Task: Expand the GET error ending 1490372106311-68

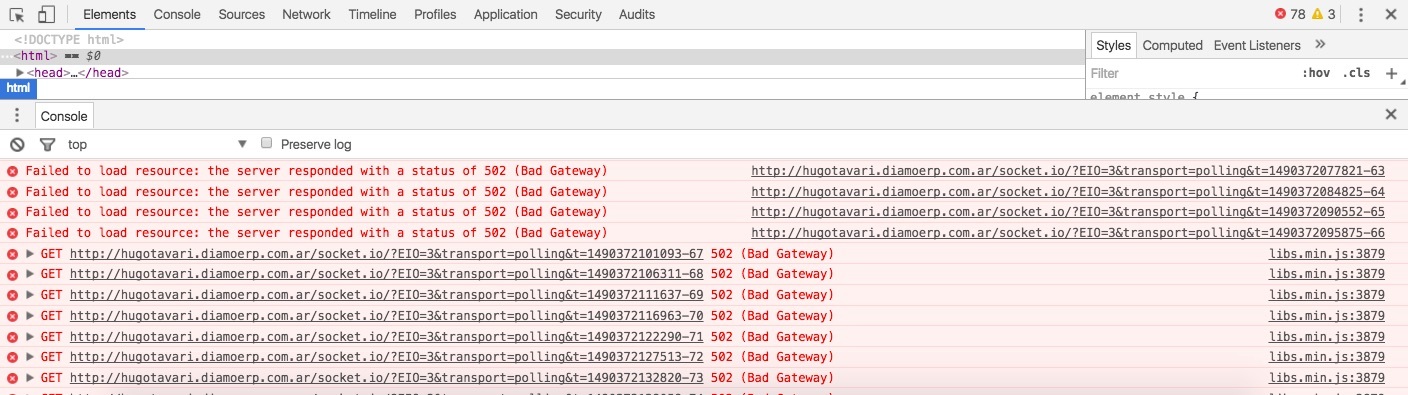Action: (x=30, y=274)
